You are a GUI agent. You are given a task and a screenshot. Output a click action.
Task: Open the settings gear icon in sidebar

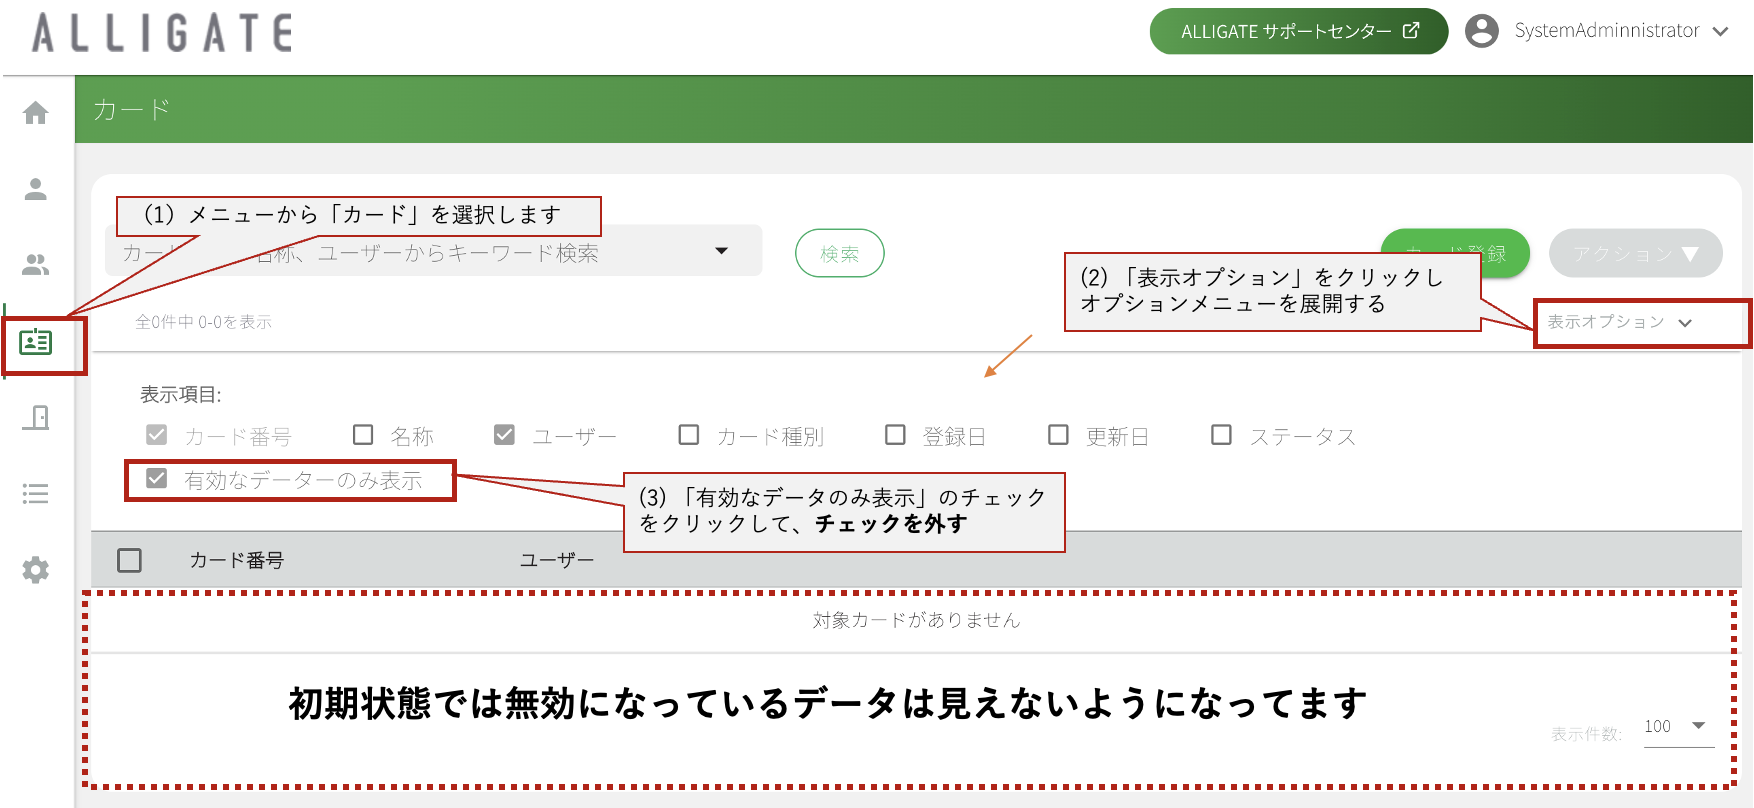coord(36,570)
